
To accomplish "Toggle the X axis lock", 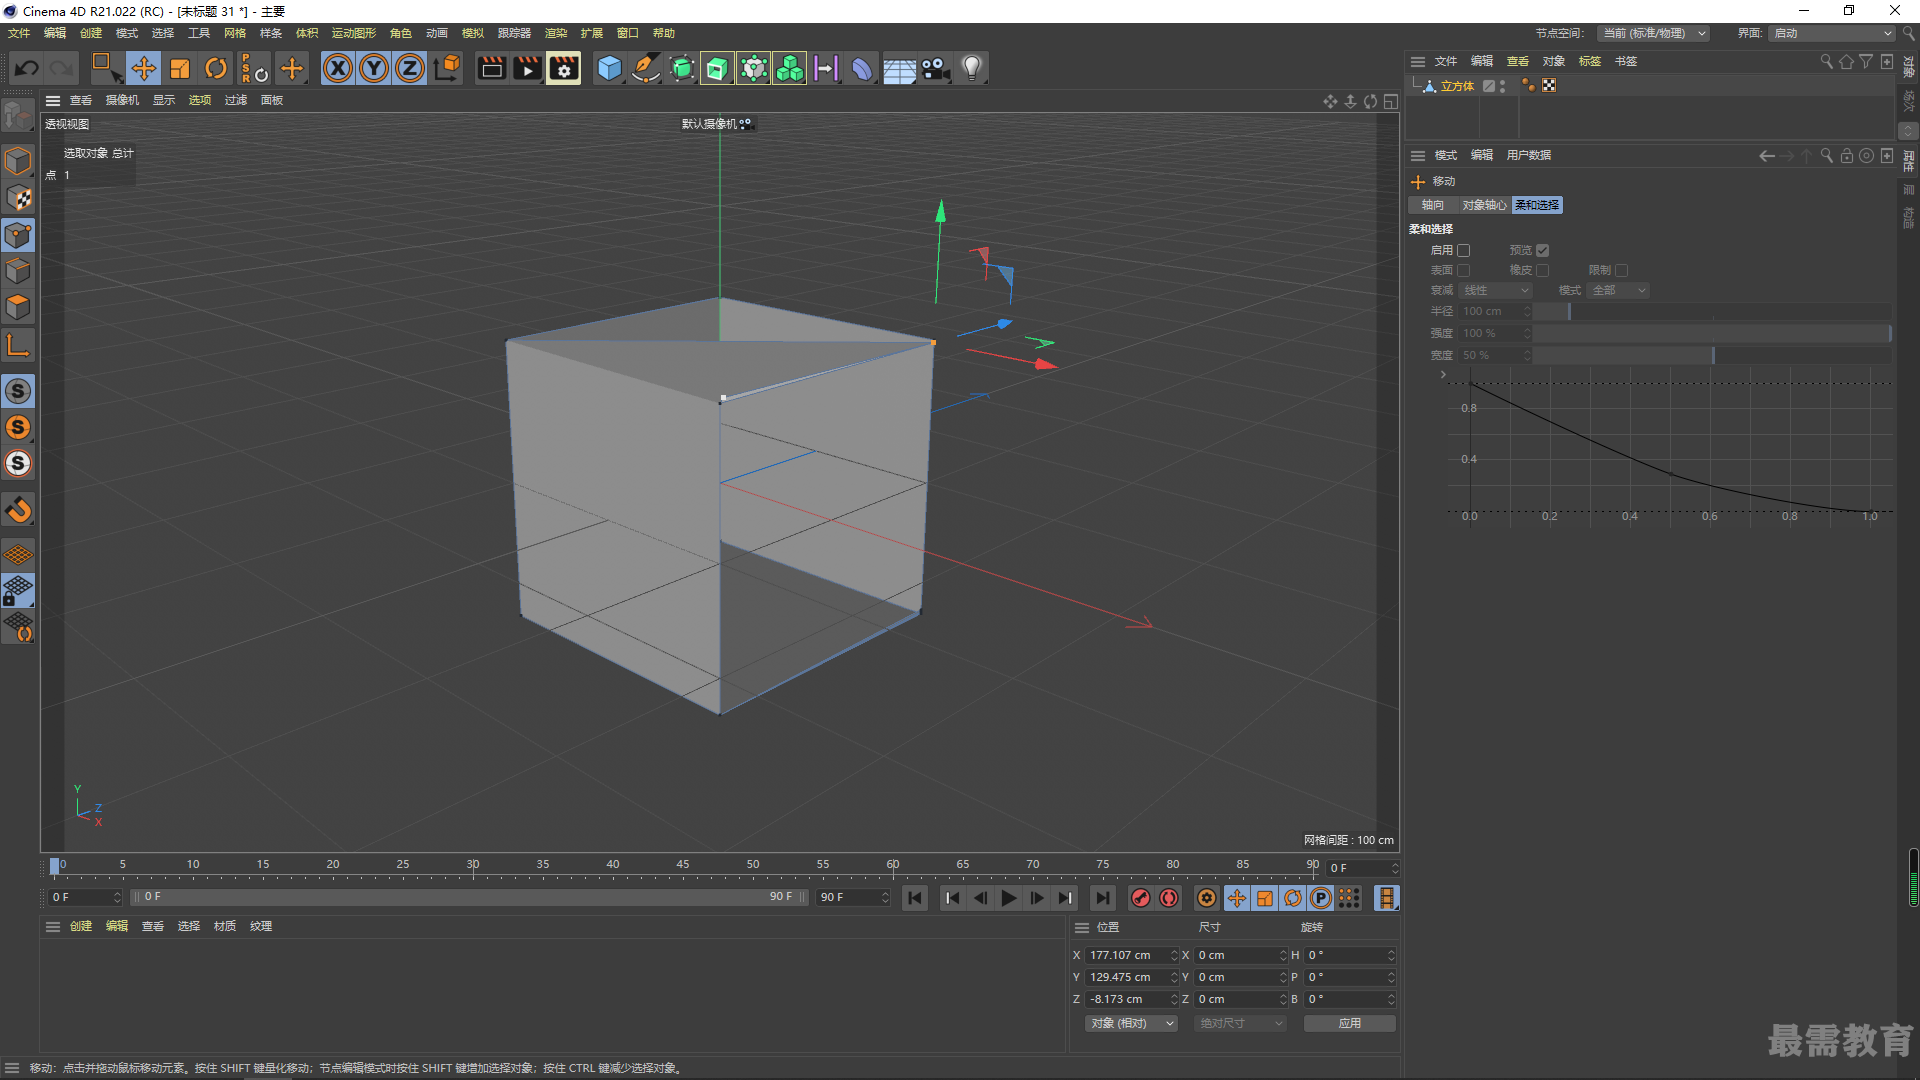I will coord(338,68).
